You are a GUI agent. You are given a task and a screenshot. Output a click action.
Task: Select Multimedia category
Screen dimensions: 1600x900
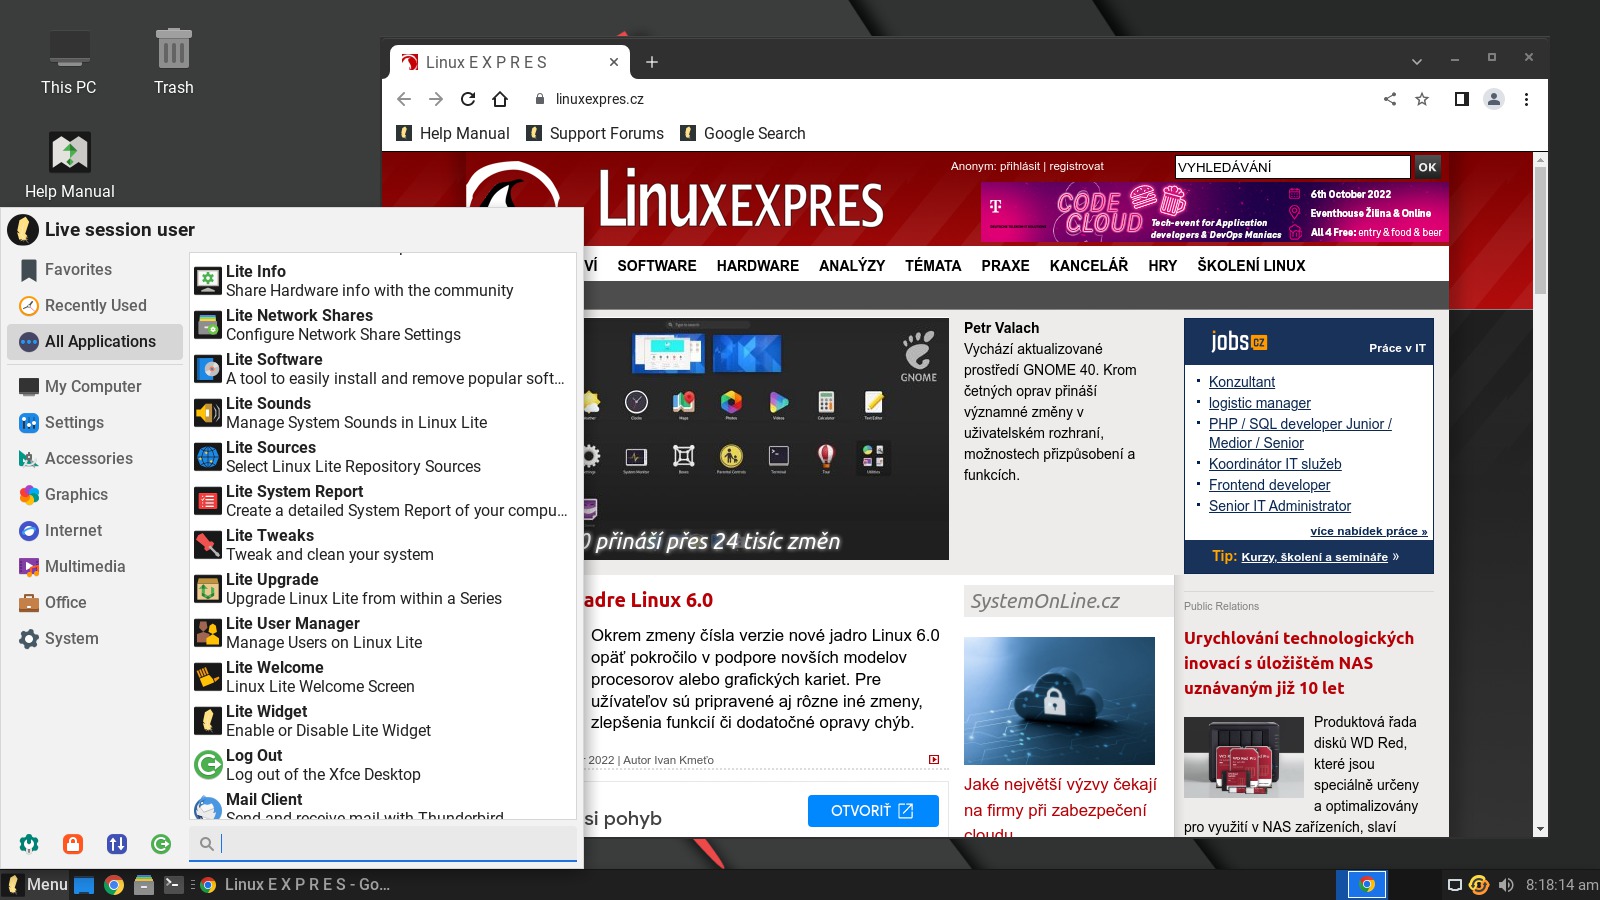point(95,567)
